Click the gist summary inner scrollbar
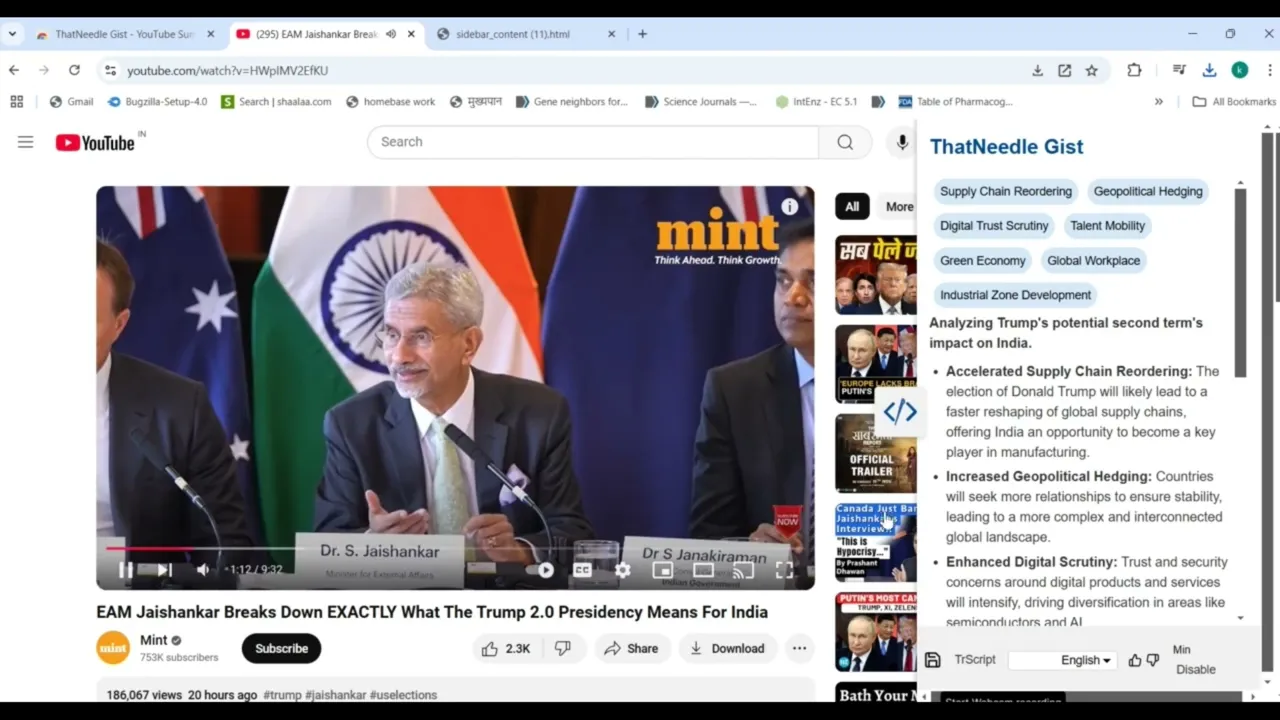The width and height of the screenshot is (1280, 720). (x=1240, y=282)
